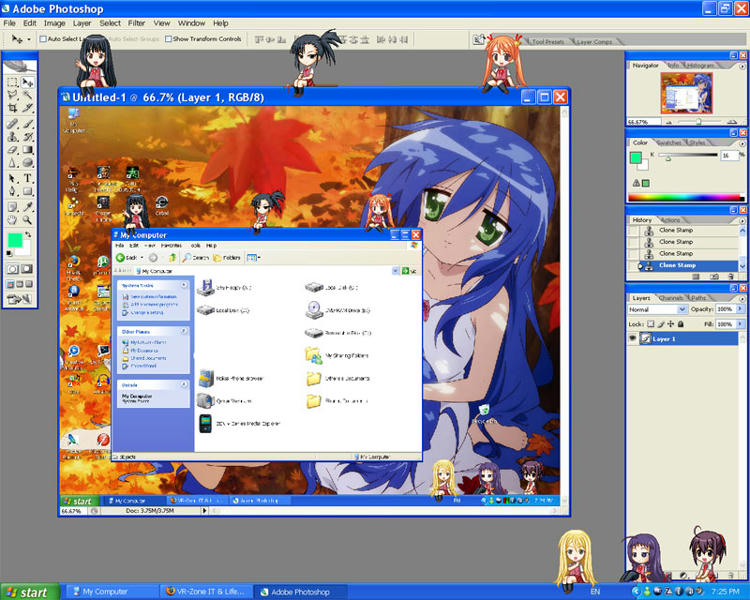Hide Layer 1 using eye icon

tap(633, 339)
